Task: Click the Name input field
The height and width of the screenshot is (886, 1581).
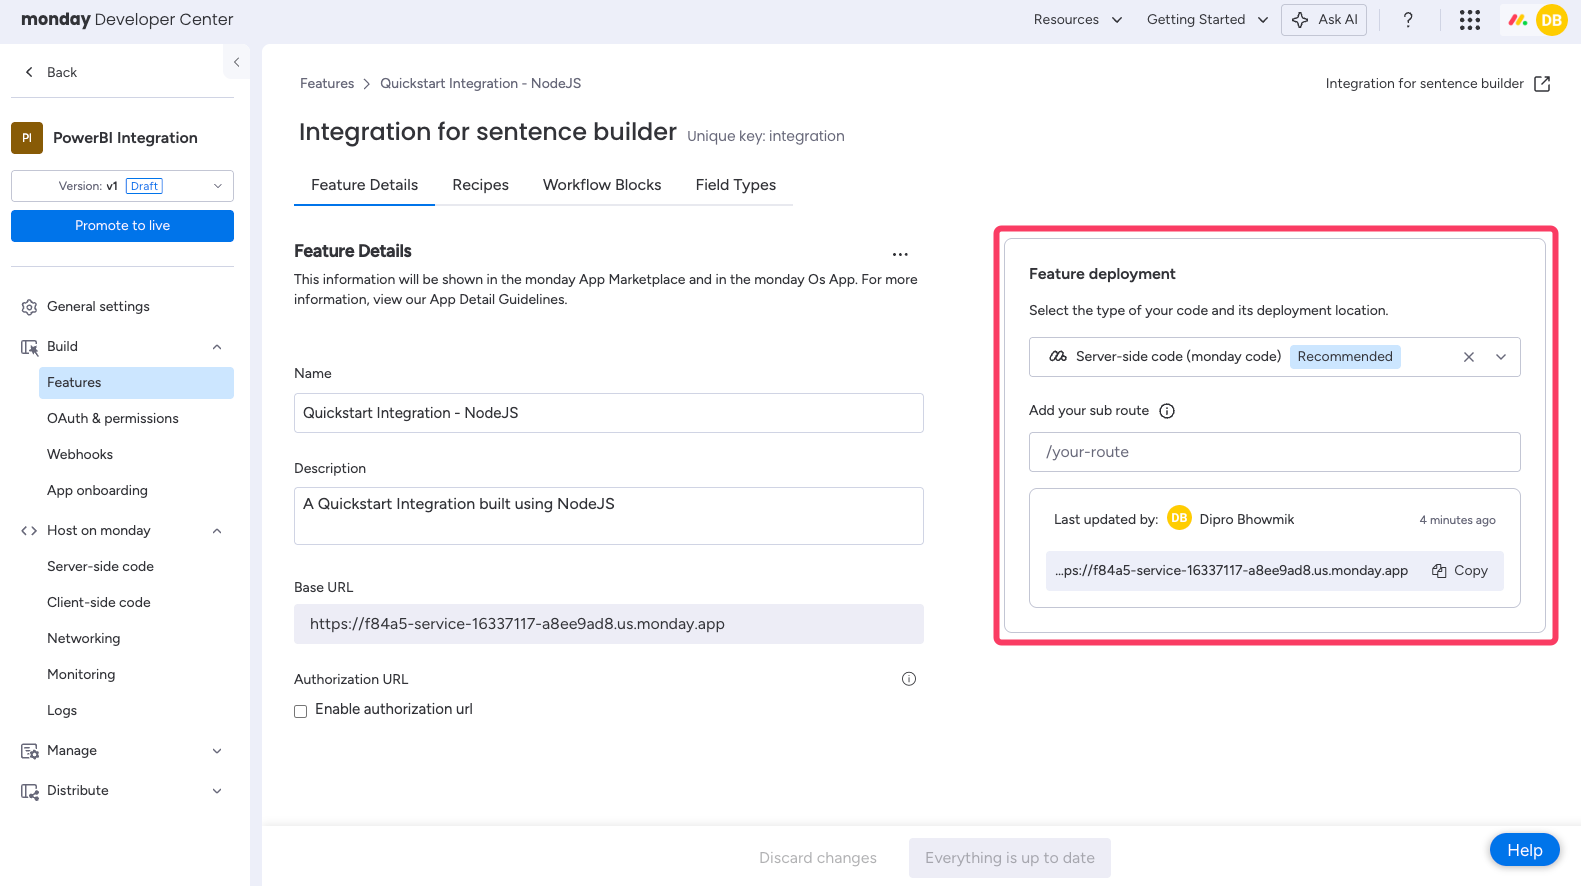Action: click(609, 413)
